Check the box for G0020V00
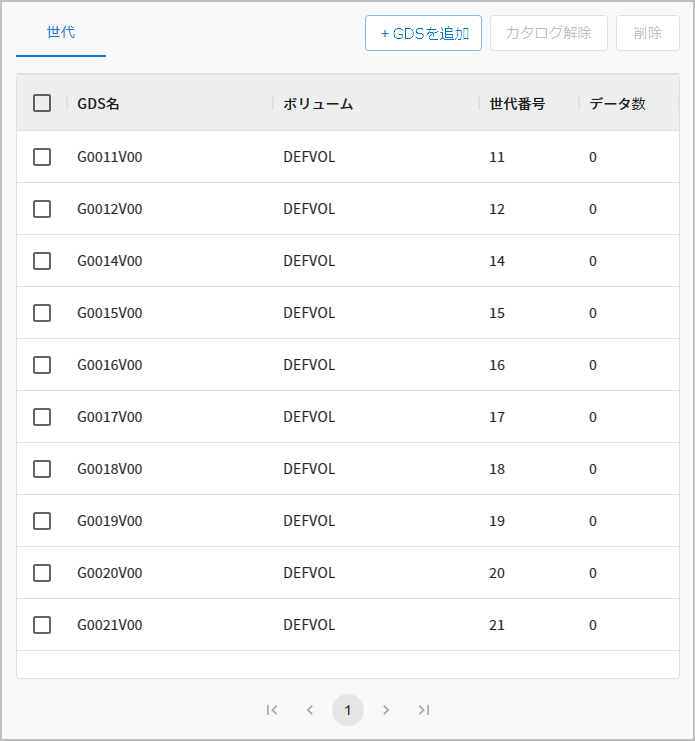Image resolution: width=695 pixels, height=741 pixels. (x=42, y=573)
